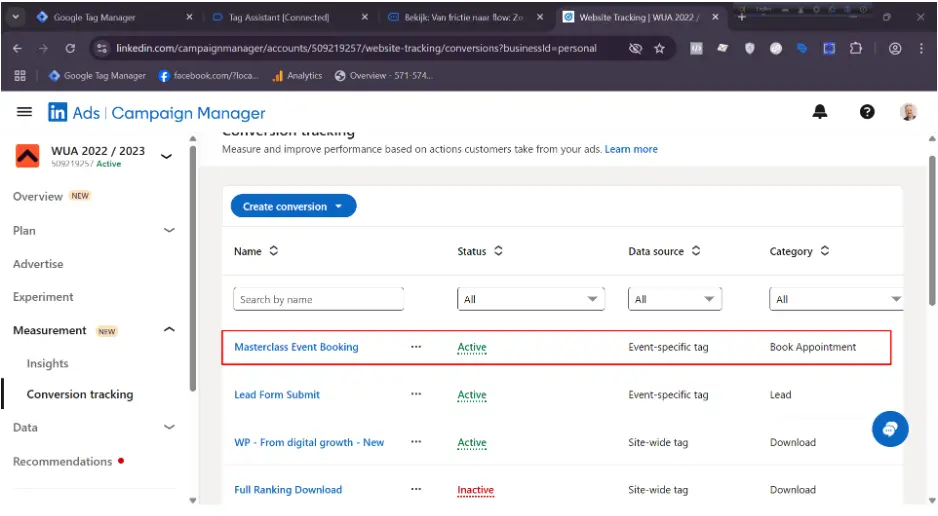Image resolution: width=938 pixels, height=516 pixels.
Task: Open the Experiment sidebar item
Action: [x=43, y=297]
